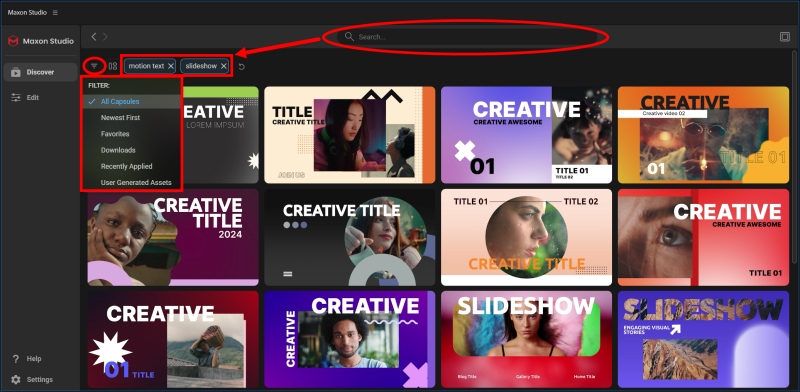Viewport: 800px width, 392px height.
Task: Click the Settings gear icon
Action: coord(16,380)
